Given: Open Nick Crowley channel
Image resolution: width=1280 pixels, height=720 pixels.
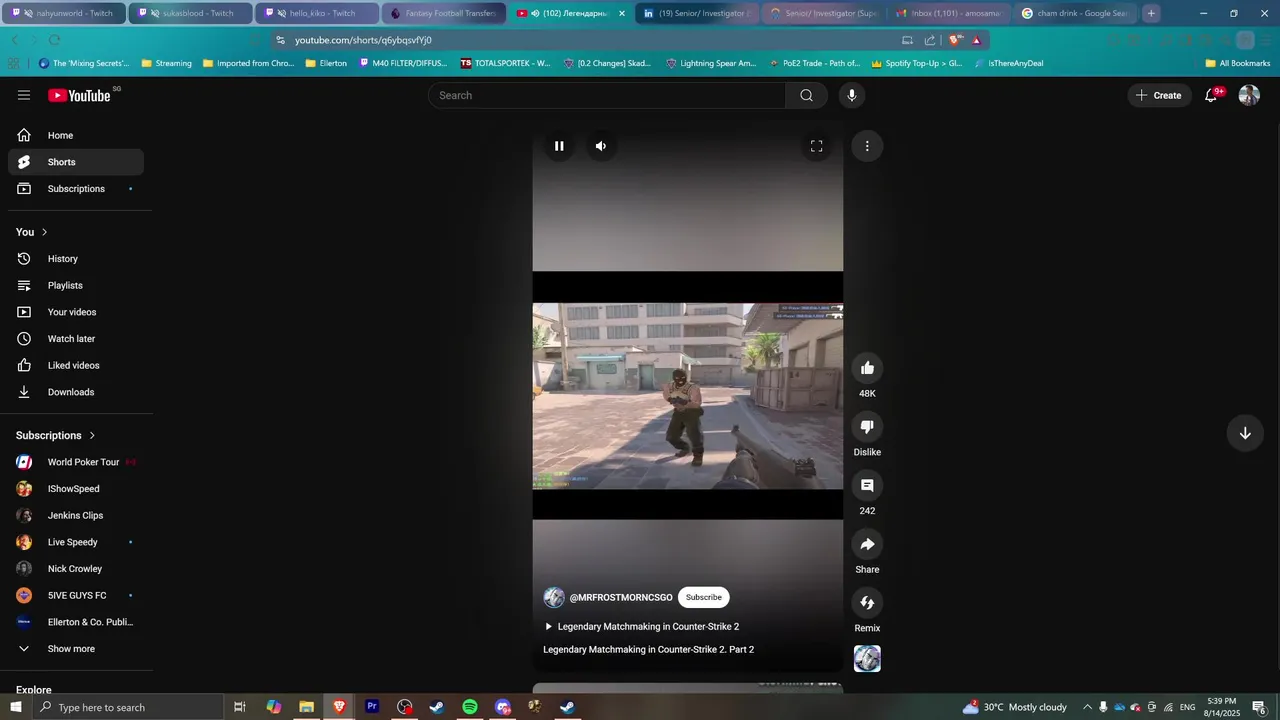Looking at the screenshot, I should (x=76, y=569).
